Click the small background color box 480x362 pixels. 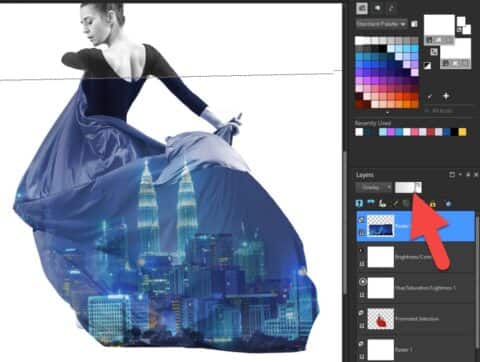pos(466,30)
